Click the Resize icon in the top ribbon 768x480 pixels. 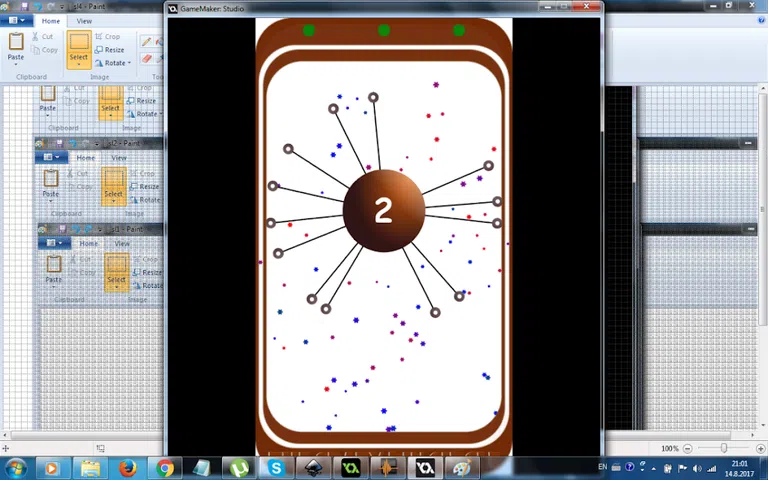coord(108,50)
